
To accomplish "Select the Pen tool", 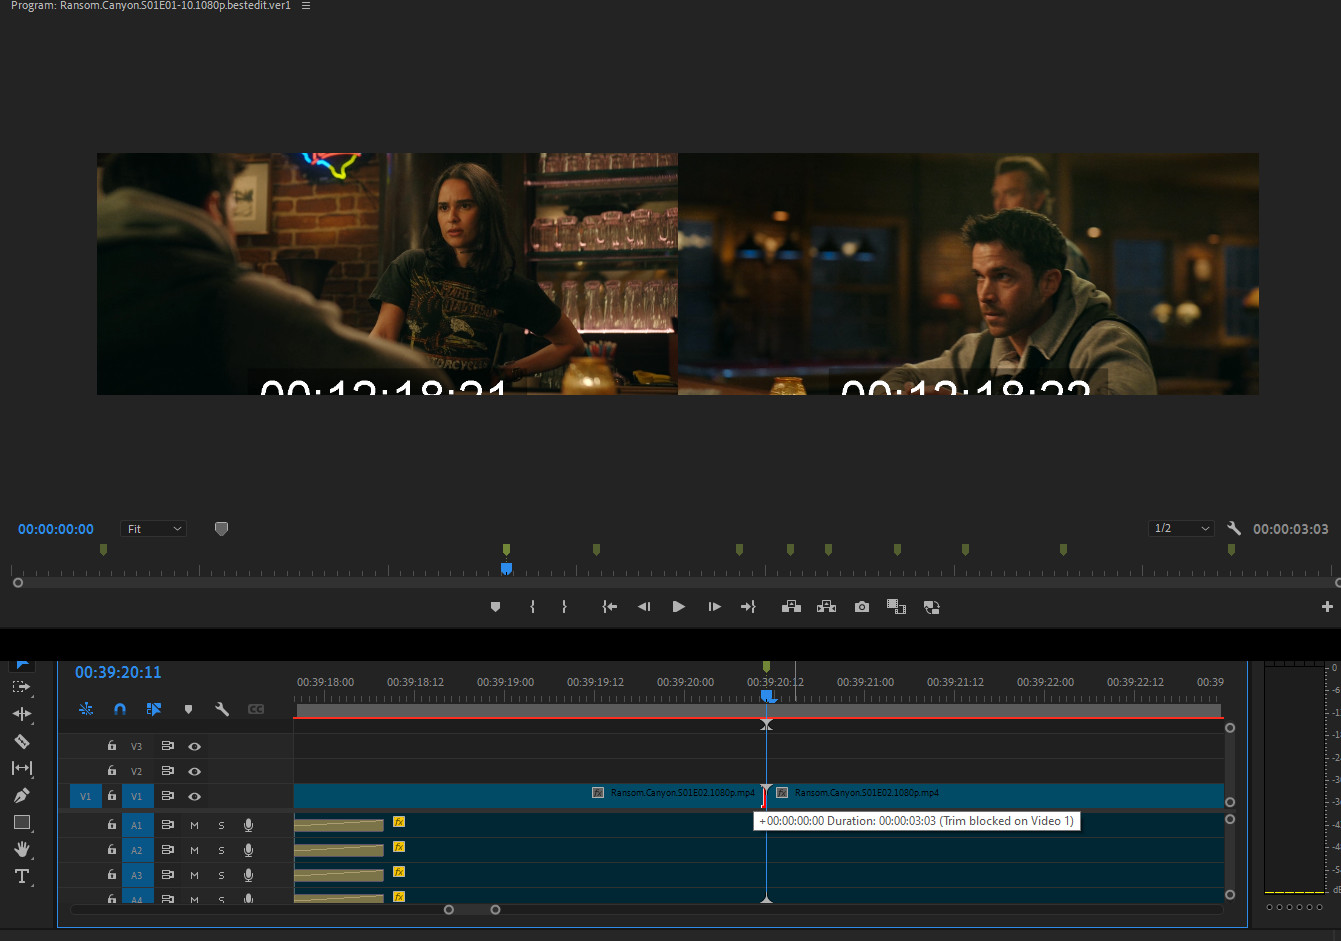I will [21, 796].
